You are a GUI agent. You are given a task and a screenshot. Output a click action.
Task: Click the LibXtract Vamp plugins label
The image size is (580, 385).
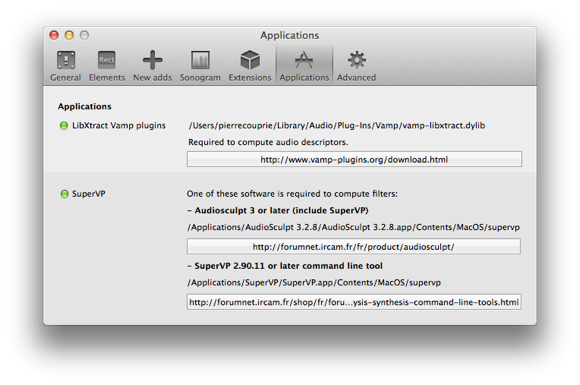119,126
